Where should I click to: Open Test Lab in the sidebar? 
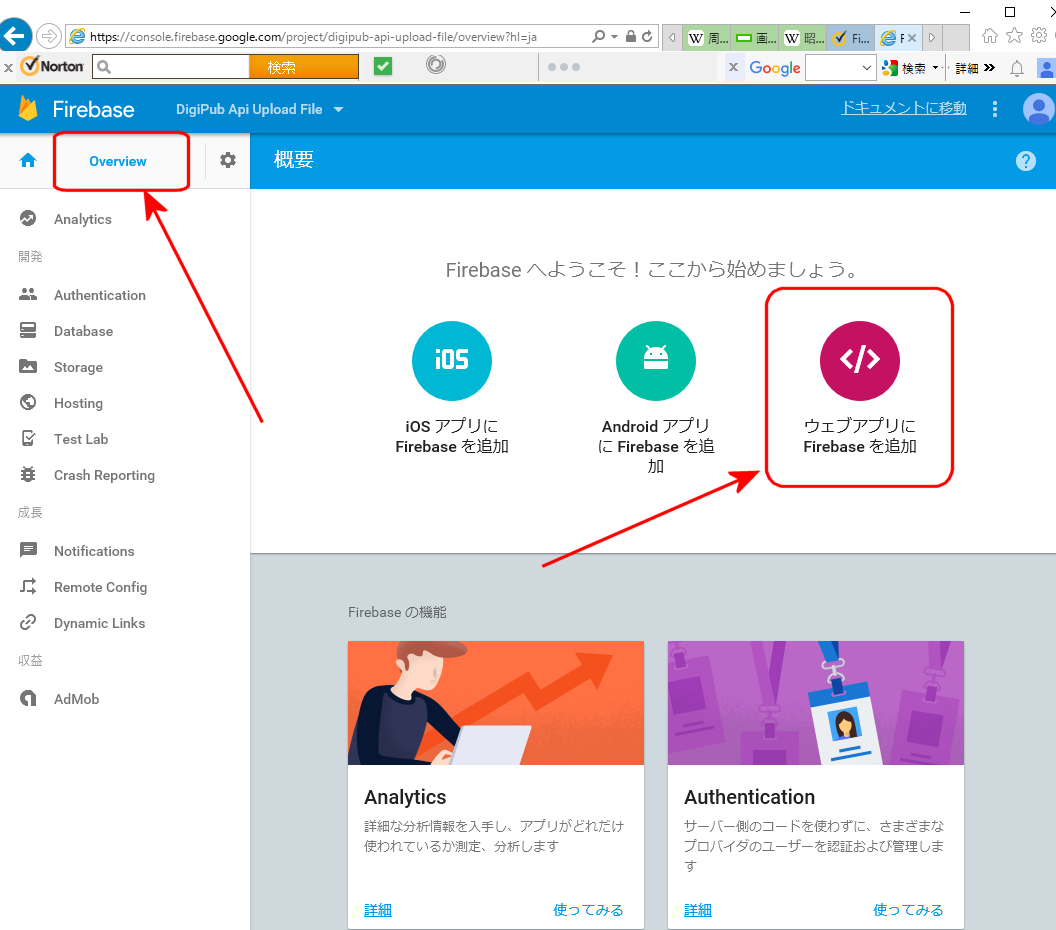click(81, 439)
